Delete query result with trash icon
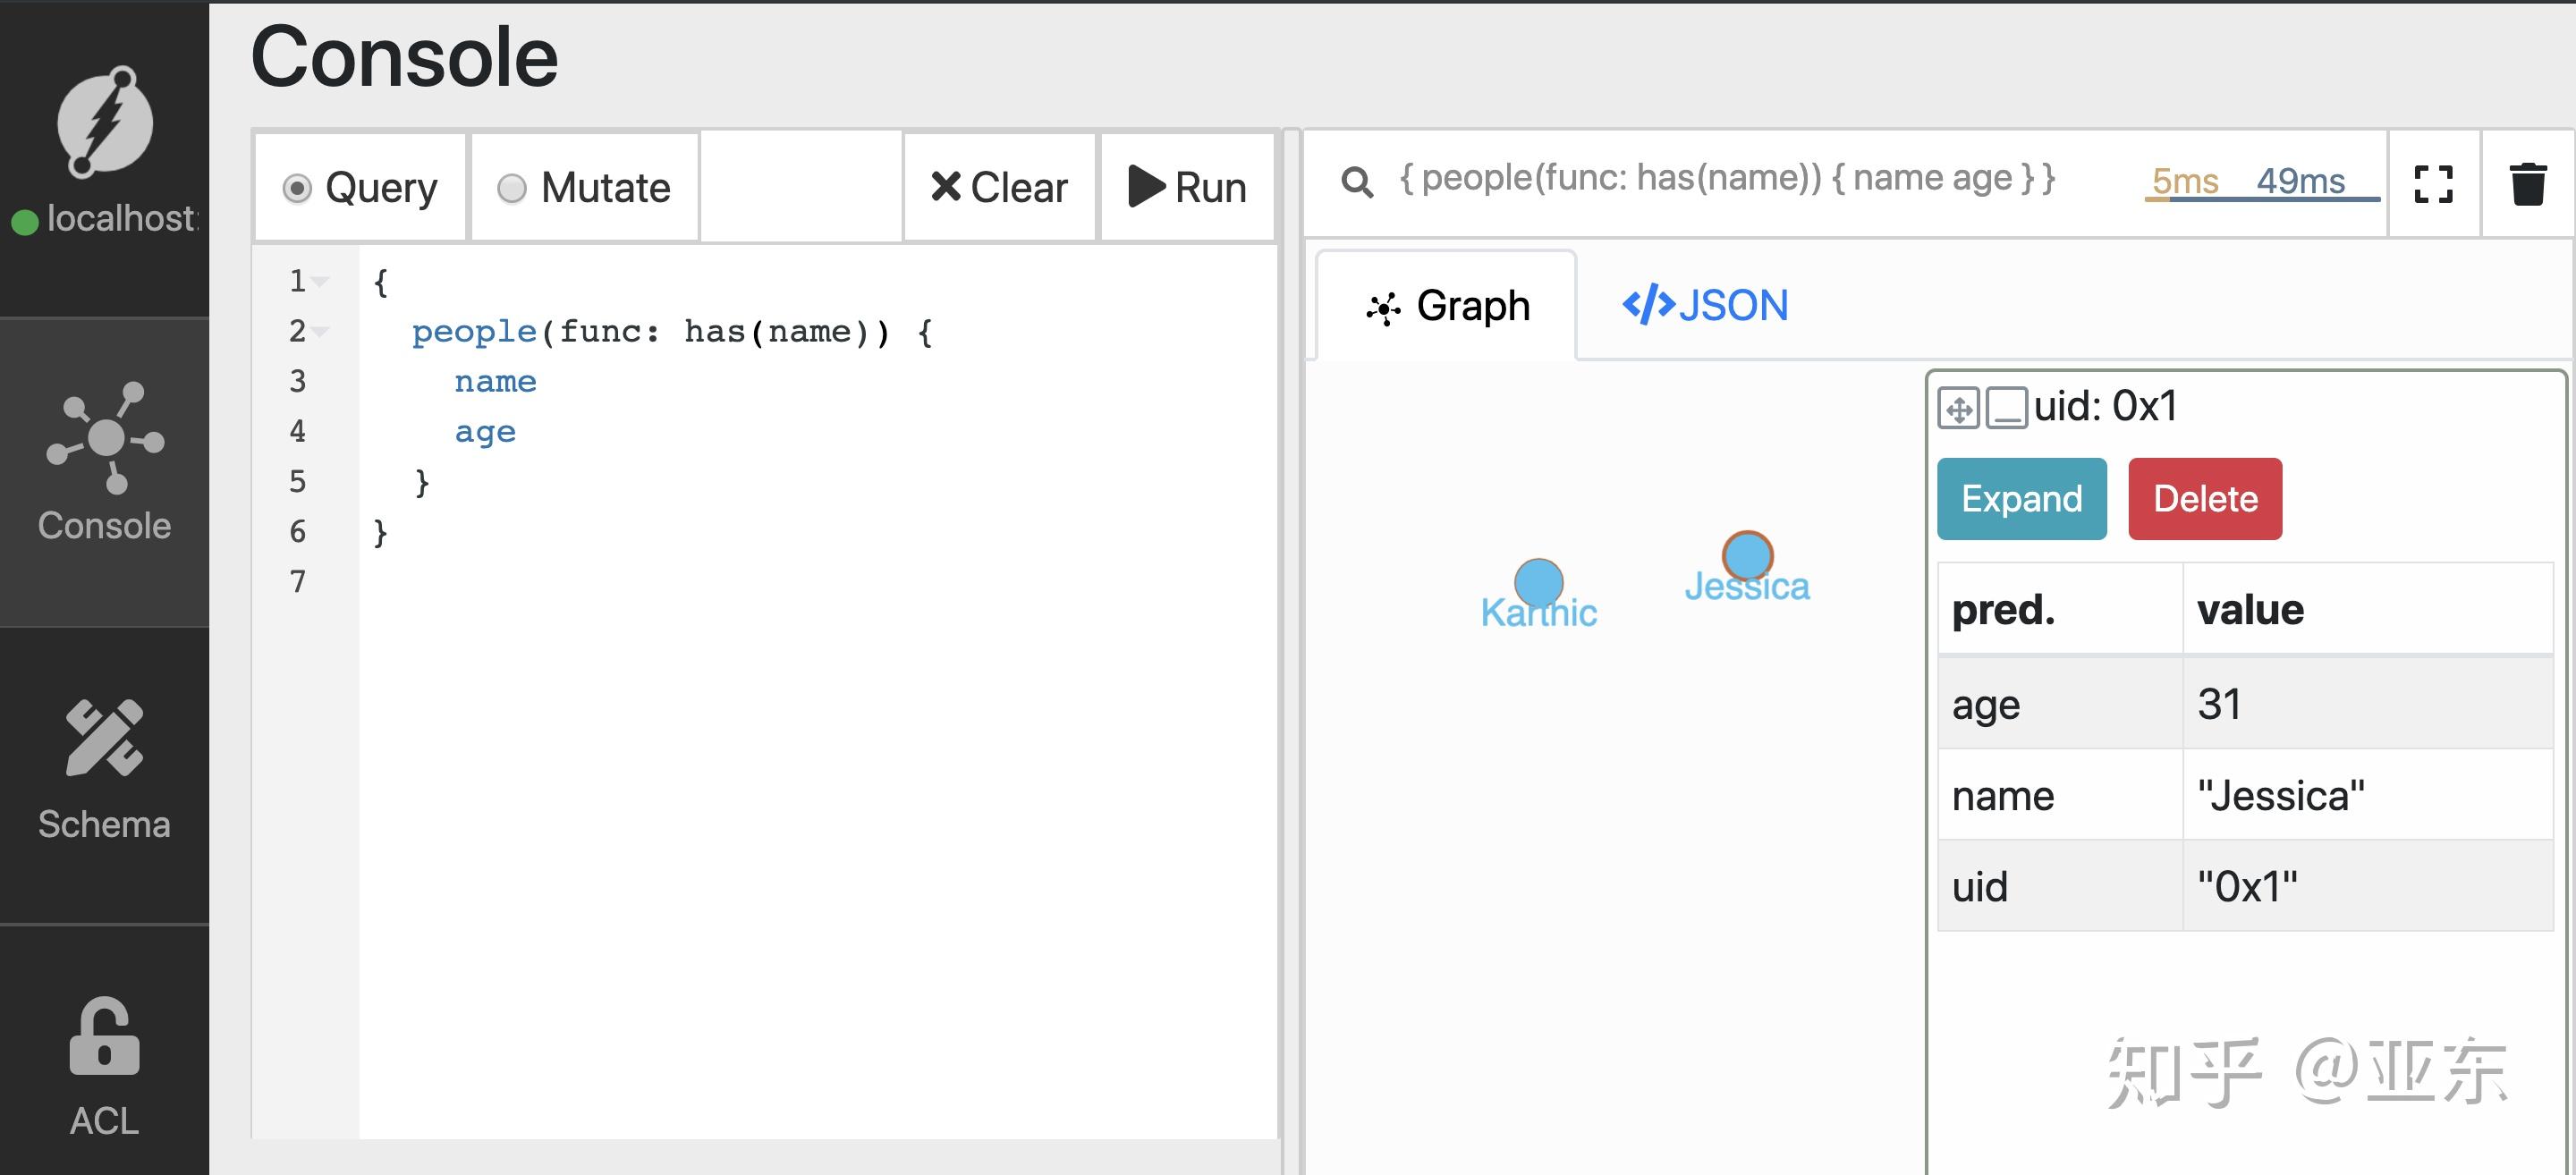The image size is (2576, 1175). [2527, 184]
